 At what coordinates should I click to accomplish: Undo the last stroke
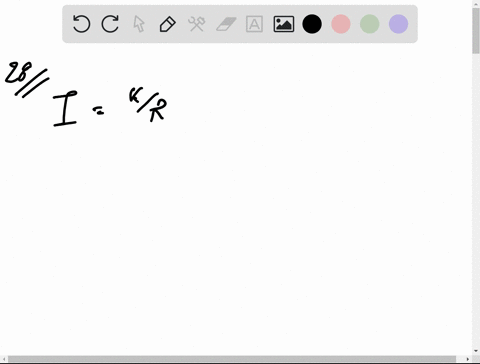point(81,24)
